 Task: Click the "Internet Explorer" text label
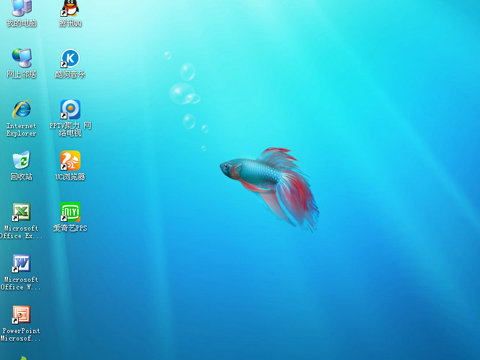tap(21, 130)
